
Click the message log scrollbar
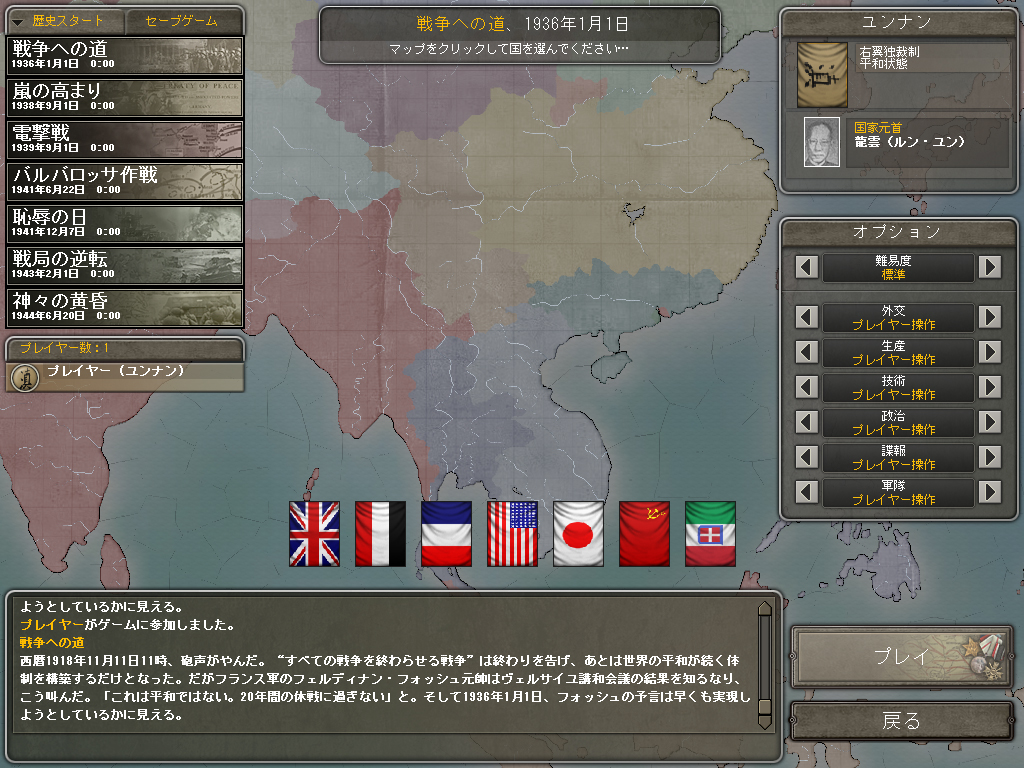(765, 665)
